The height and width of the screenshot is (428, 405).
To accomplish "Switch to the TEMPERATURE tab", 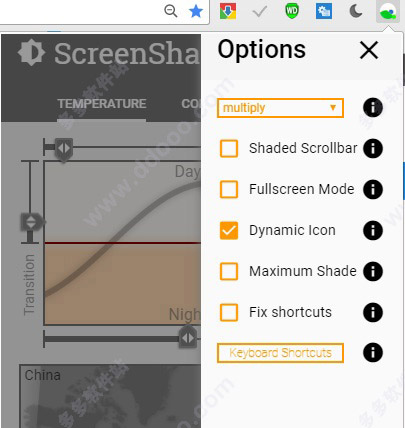I will [102, 104].
